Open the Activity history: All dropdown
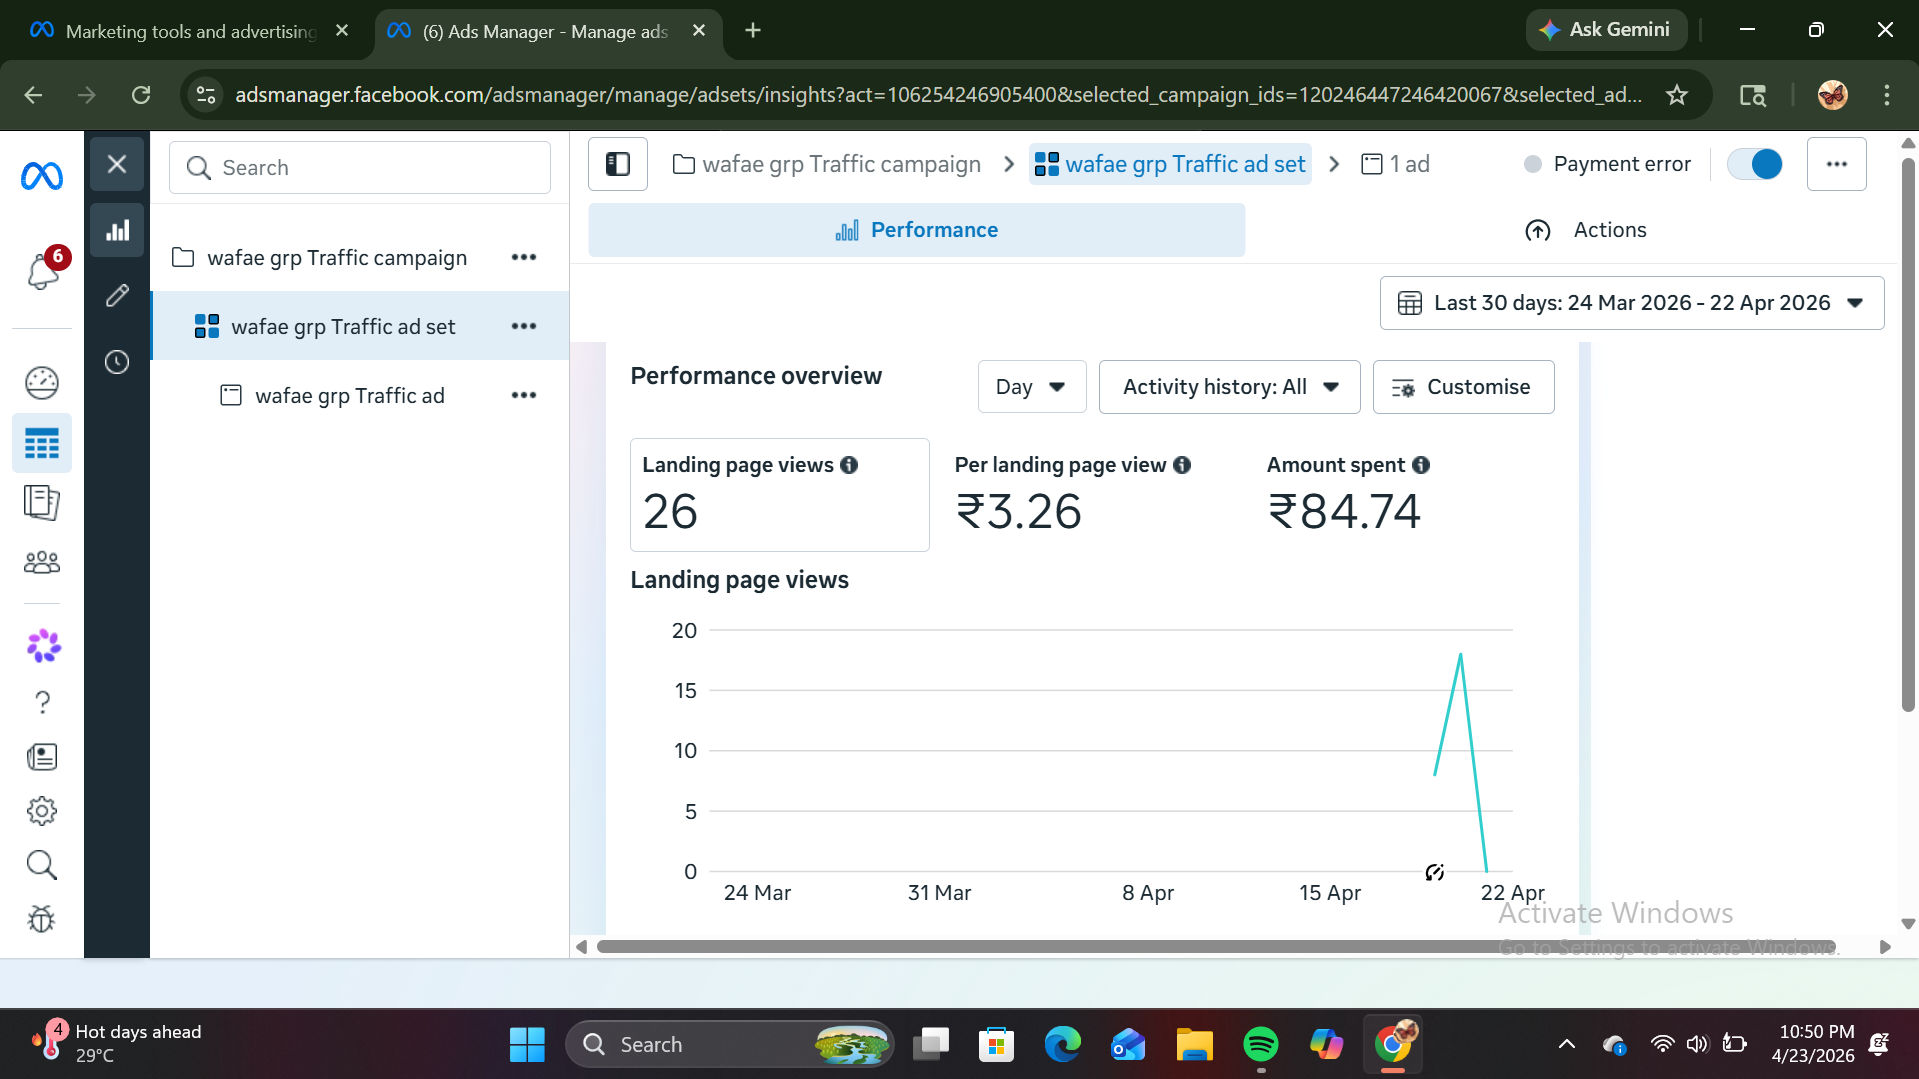Image resolution: width=1919 pixels, height=1079 pixels. [1229, 387]
